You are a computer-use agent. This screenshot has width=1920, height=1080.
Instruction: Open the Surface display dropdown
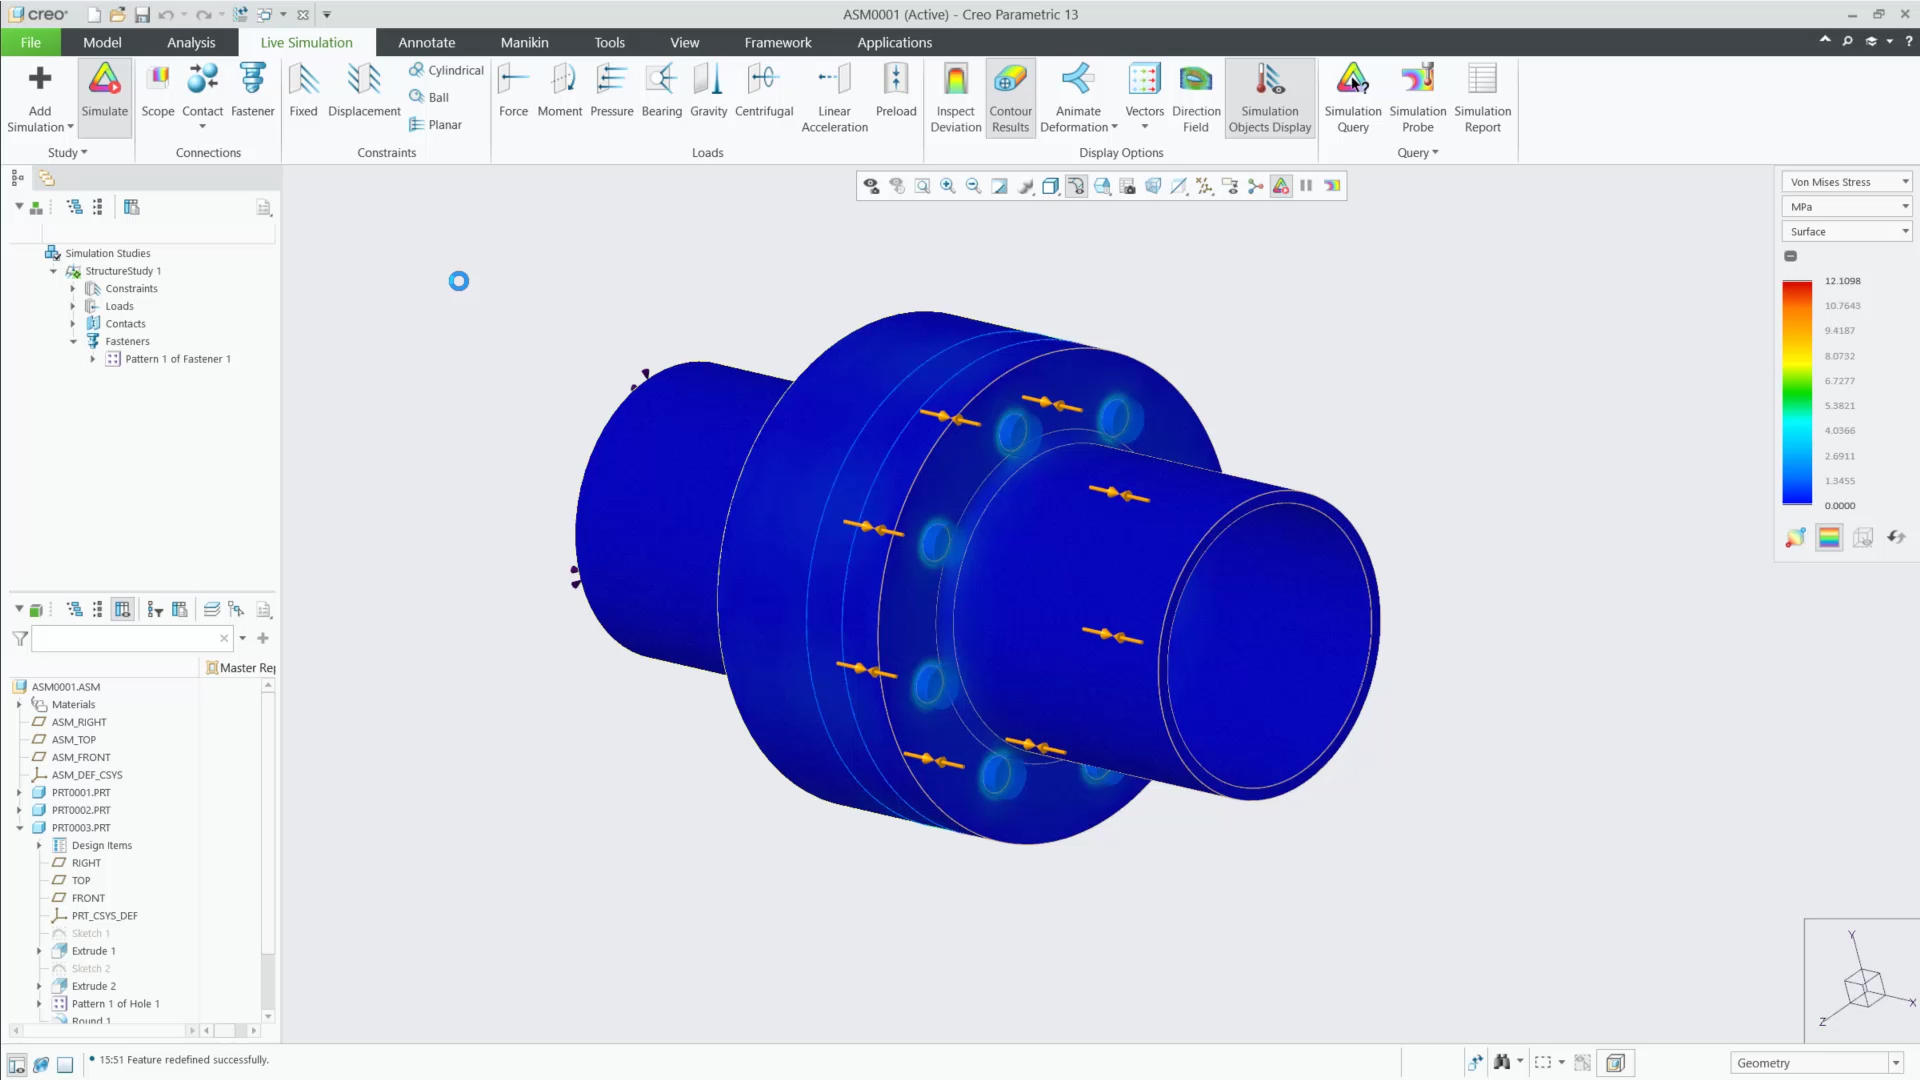tap(1846, 232)
